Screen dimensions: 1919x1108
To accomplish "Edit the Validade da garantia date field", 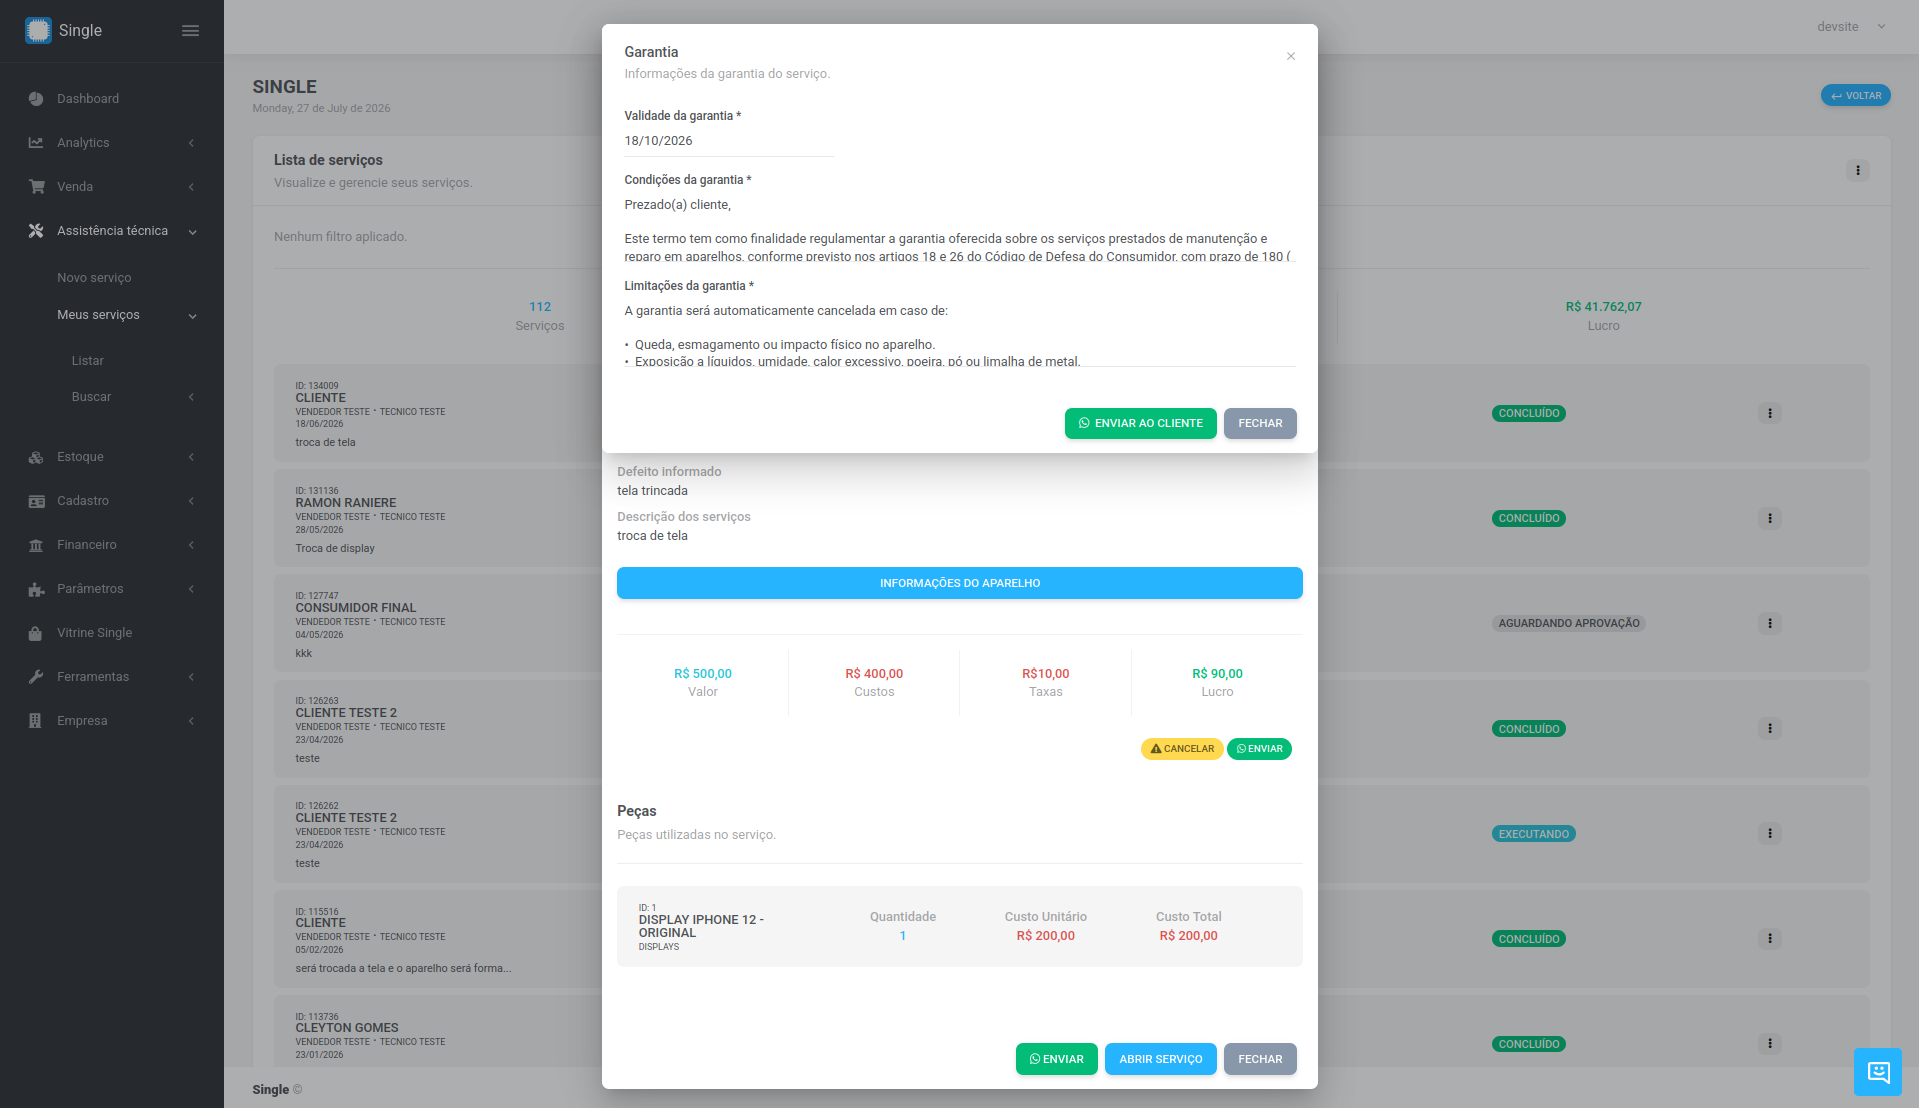I will pyautogui.click(x=728, y=141).
